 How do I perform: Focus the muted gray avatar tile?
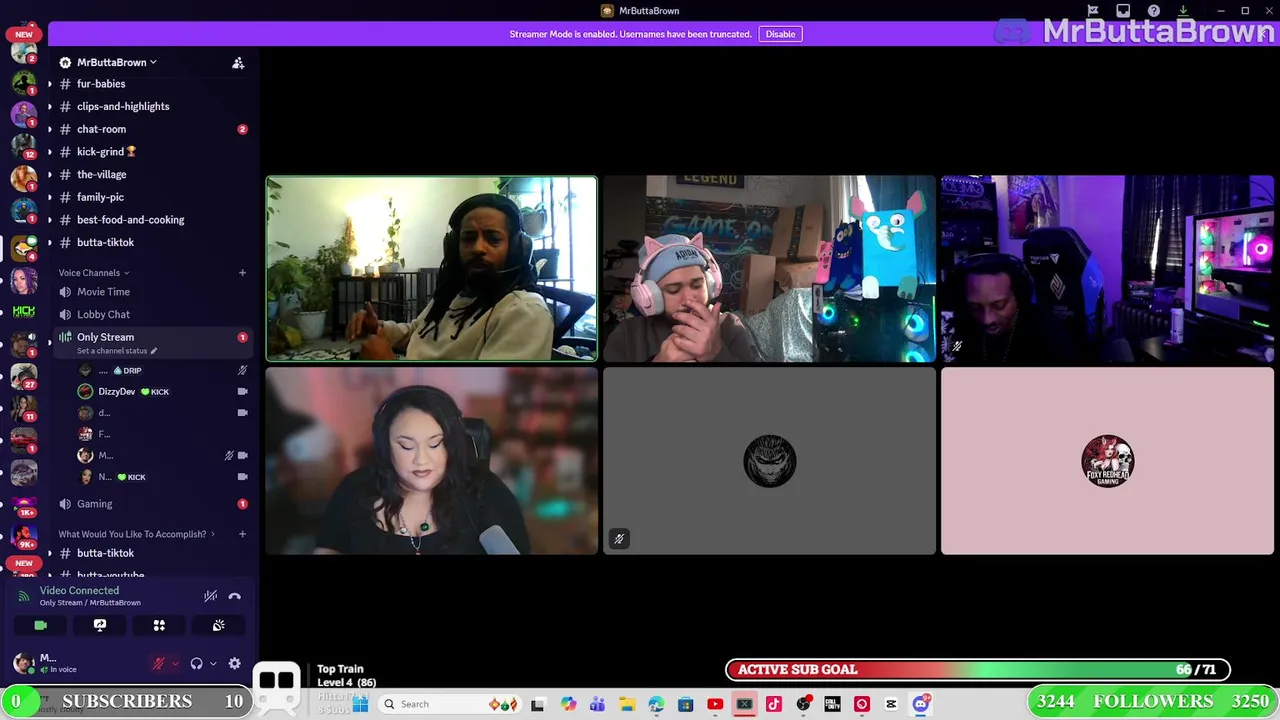tap(769, 461)
